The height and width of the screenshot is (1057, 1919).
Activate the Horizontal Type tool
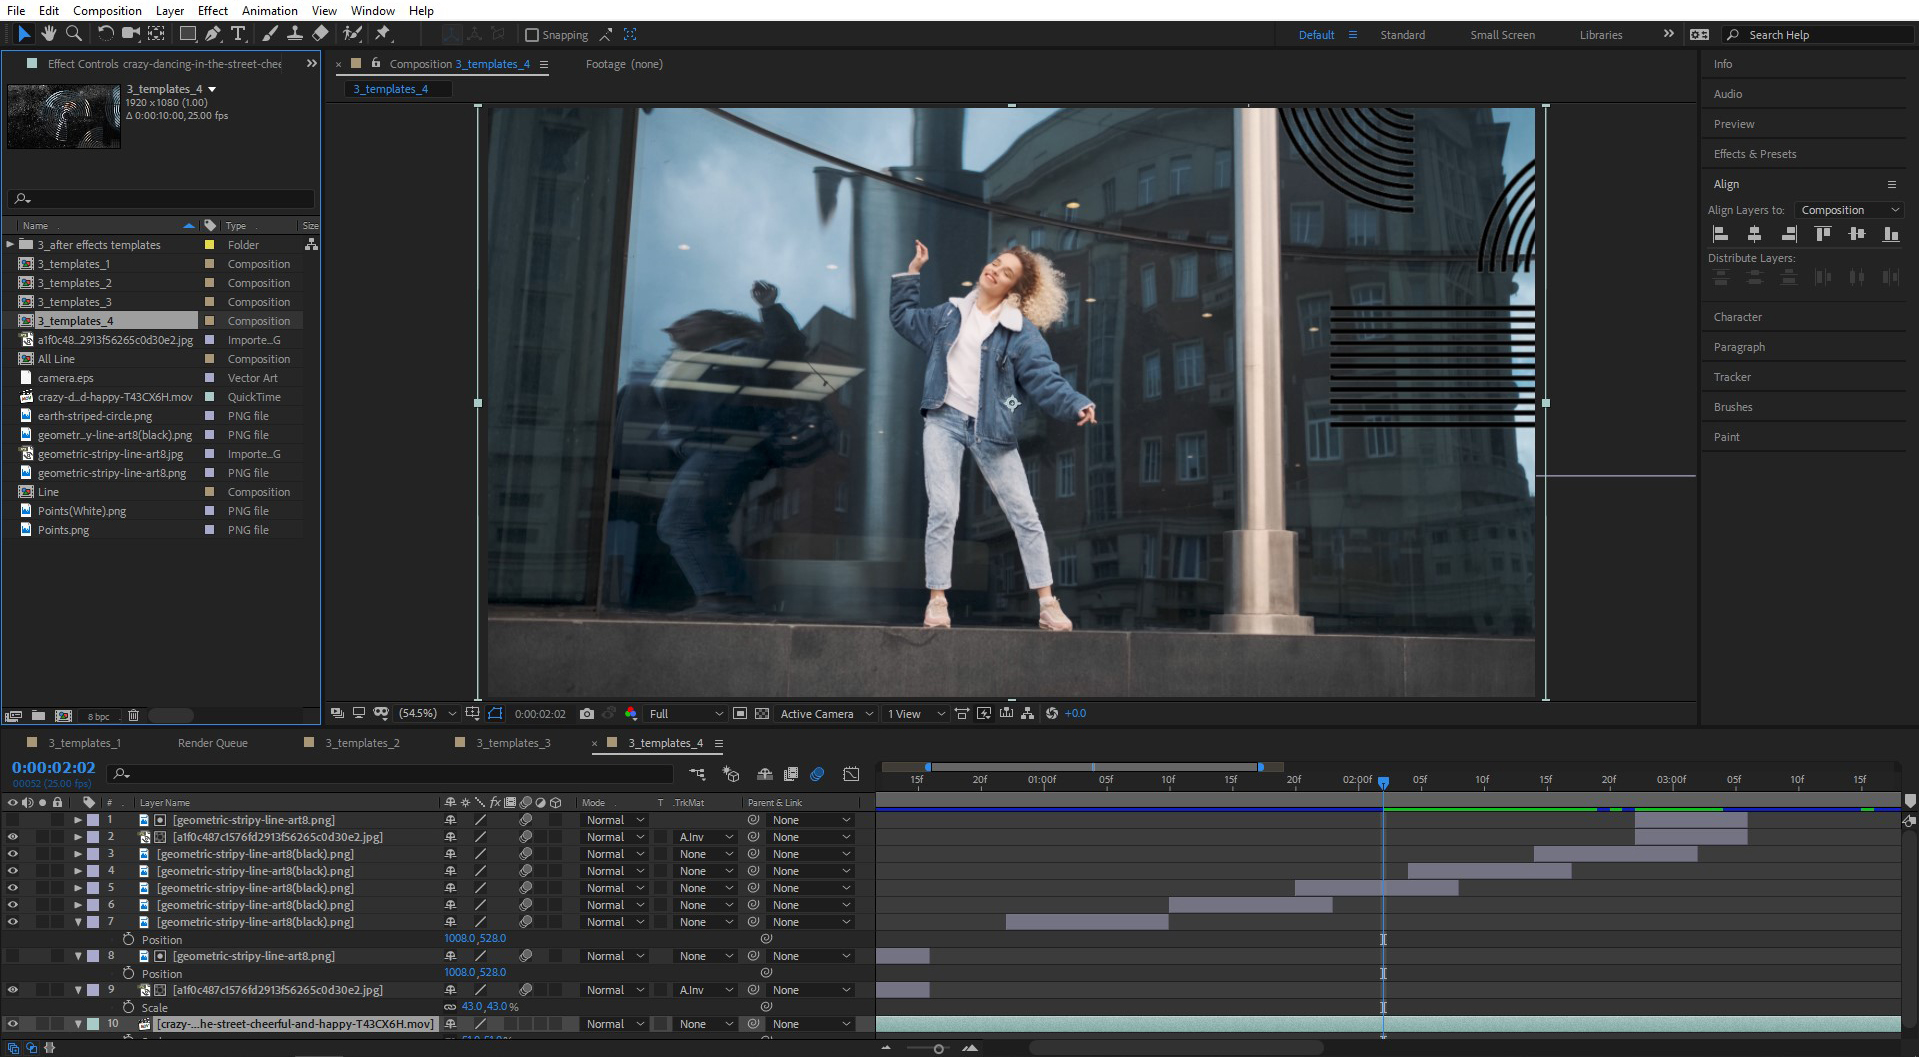coord(238,33)
